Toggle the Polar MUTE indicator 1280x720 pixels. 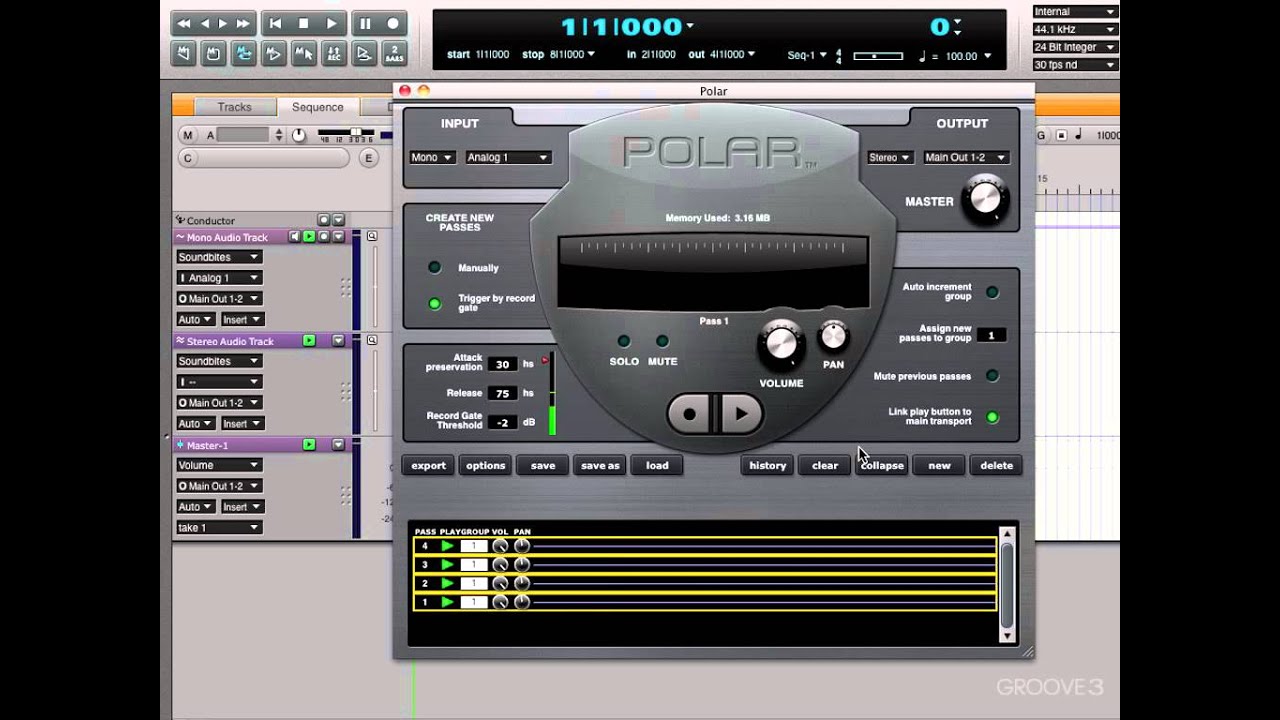[662, 342]
